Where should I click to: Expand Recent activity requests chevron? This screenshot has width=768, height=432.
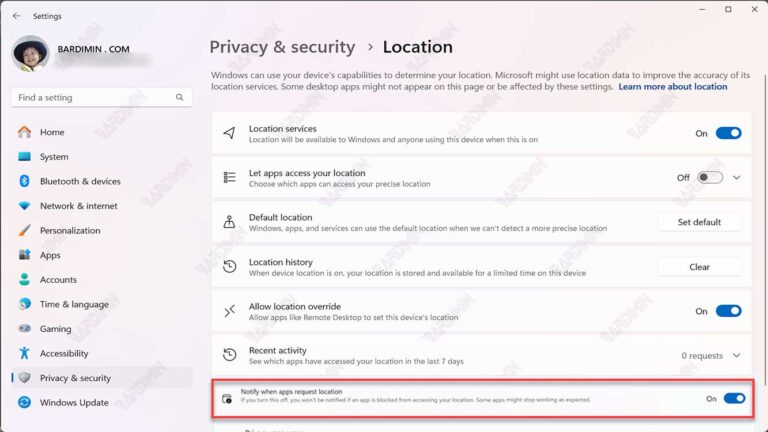click(737, 356)
